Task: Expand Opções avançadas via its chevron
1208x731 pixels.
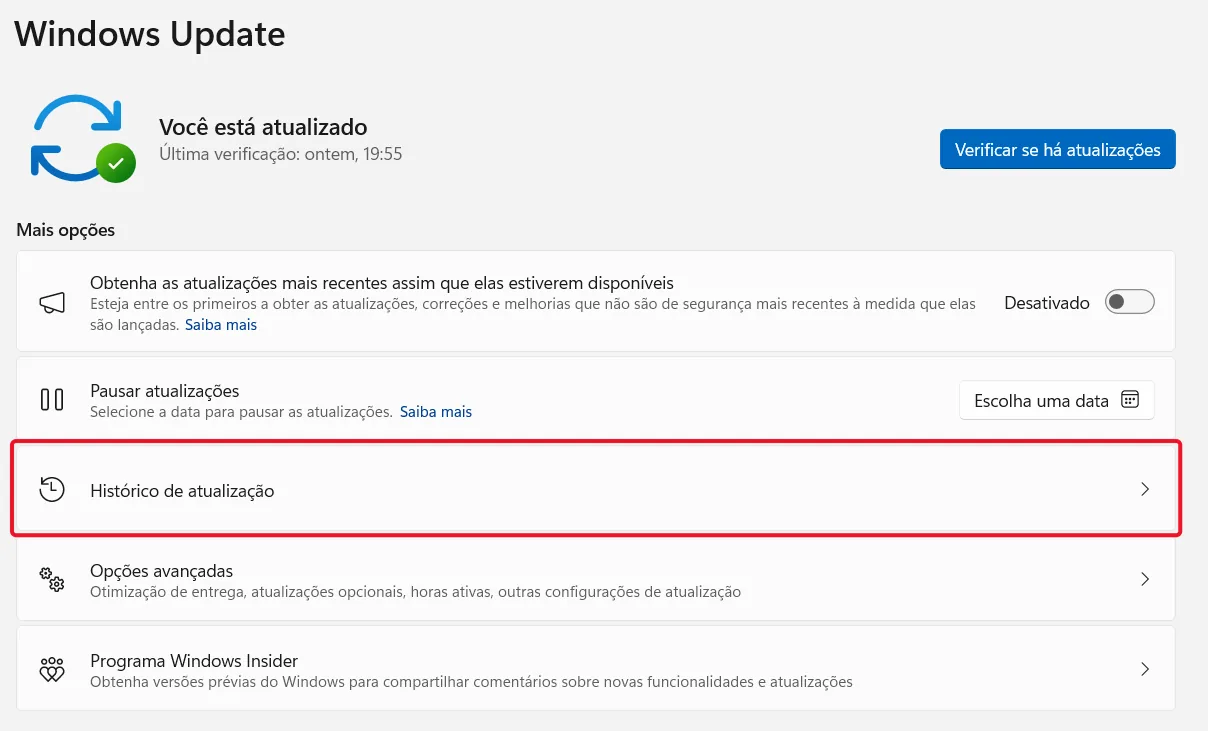Action: tap(1145, 579)
